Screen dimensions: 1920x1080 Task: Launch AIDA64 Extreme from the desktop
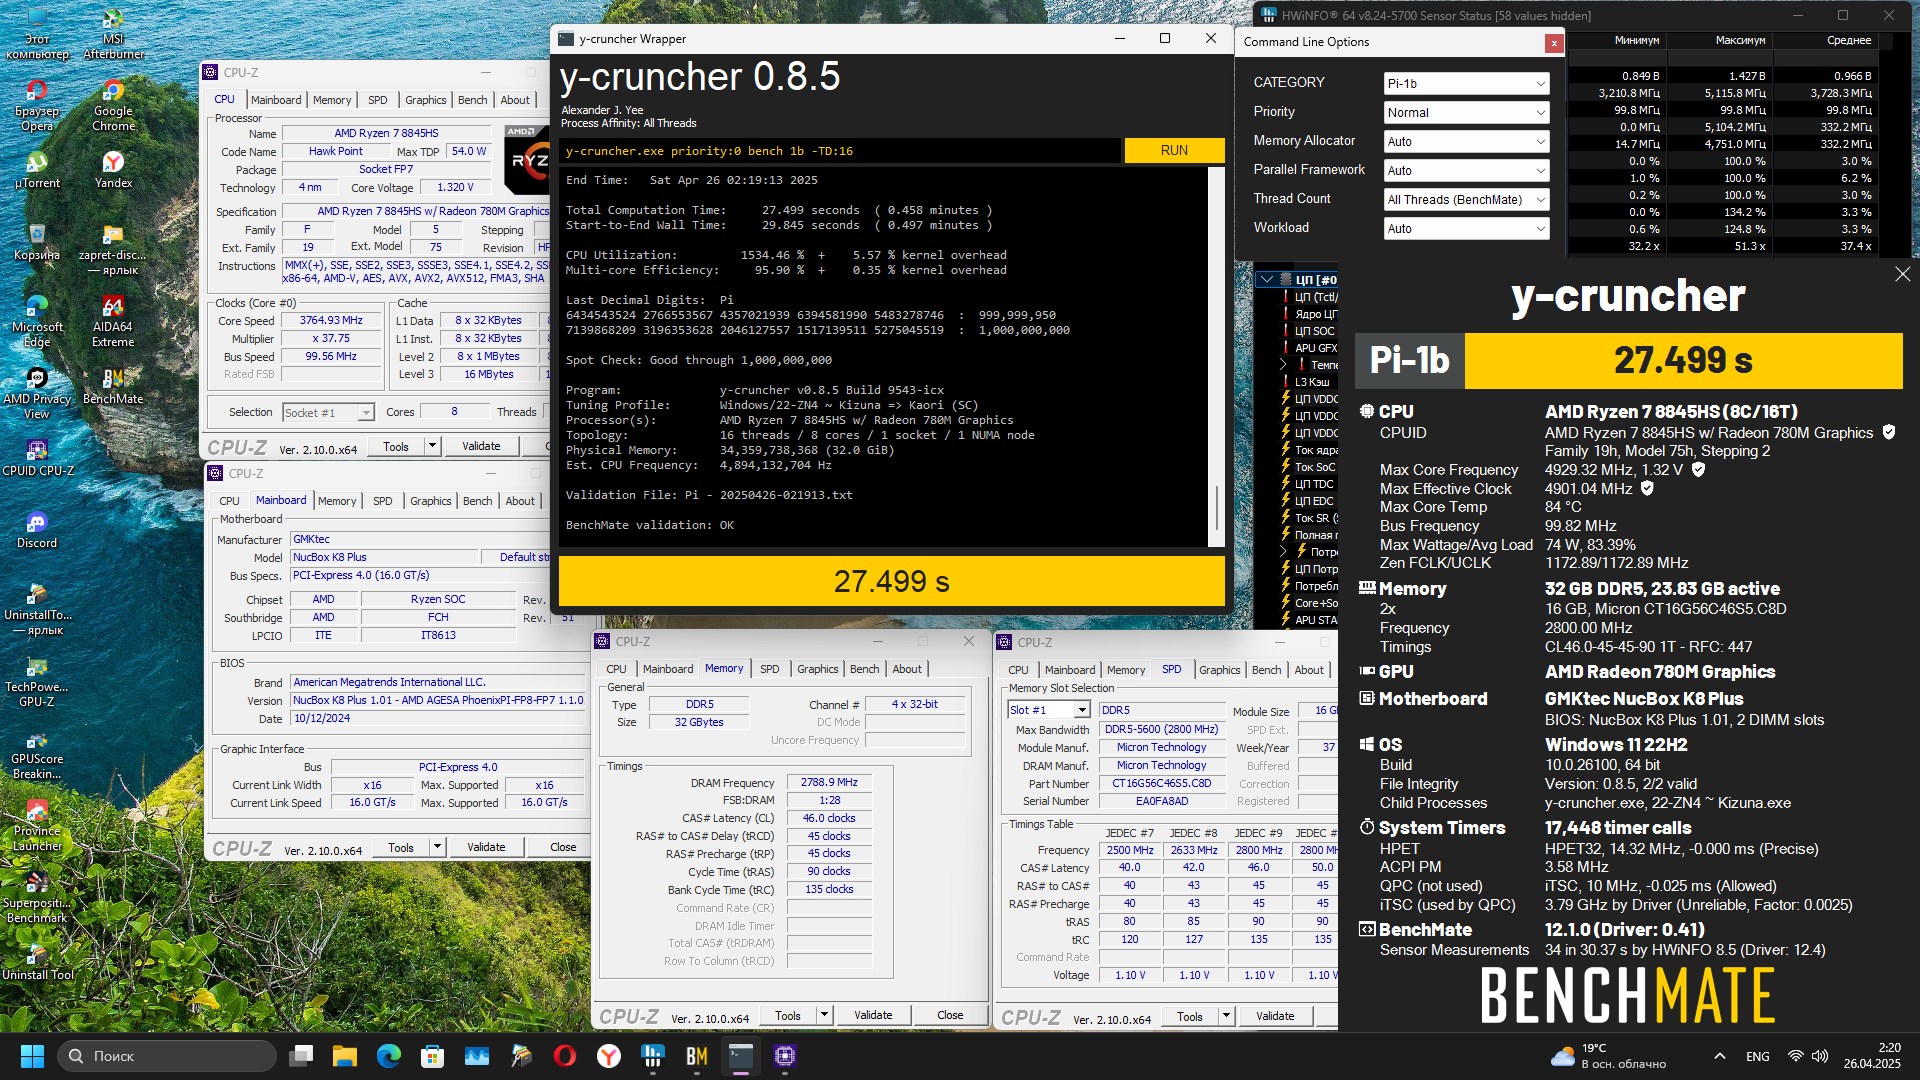113,321
